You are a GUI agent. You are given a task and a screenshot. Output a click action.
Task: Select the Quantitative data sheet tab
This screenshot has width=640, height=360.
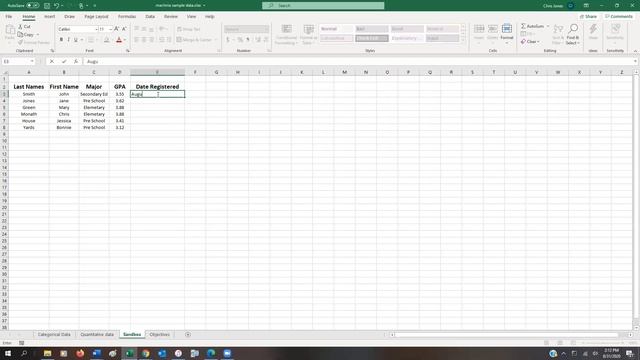coord(97,334)
